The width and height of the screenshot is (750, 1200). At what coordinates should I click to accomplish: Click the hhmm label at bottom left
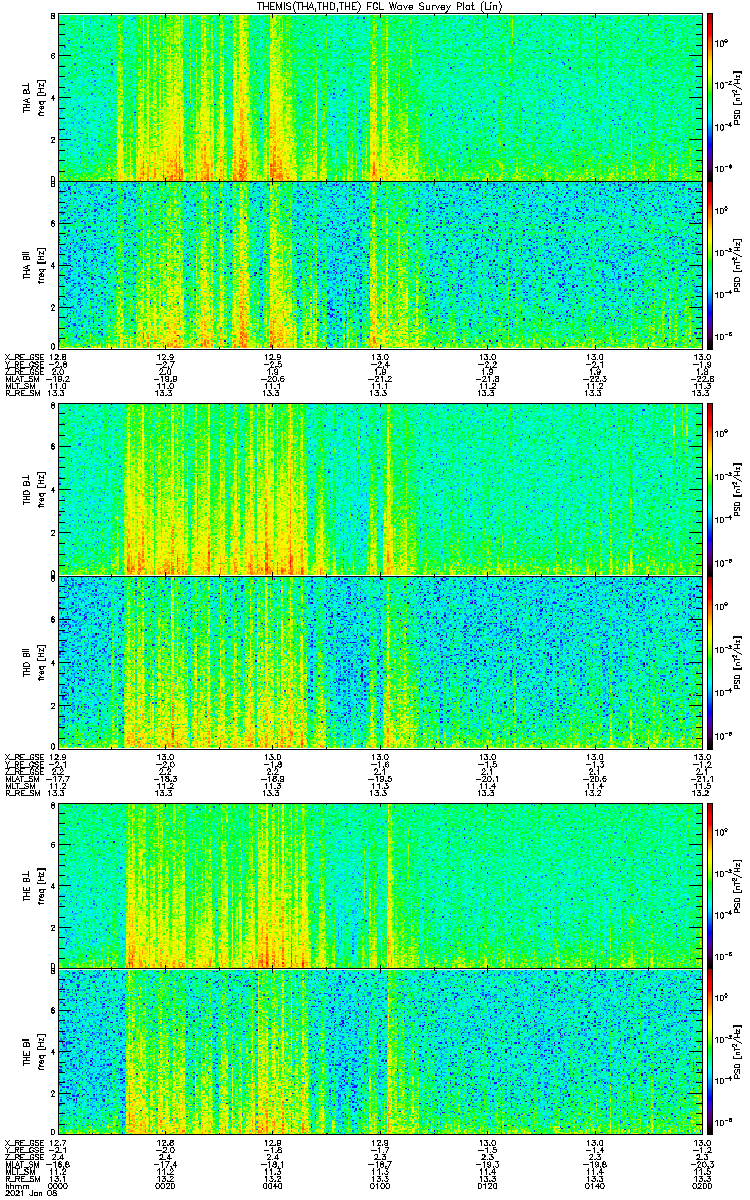[16, 1184]
